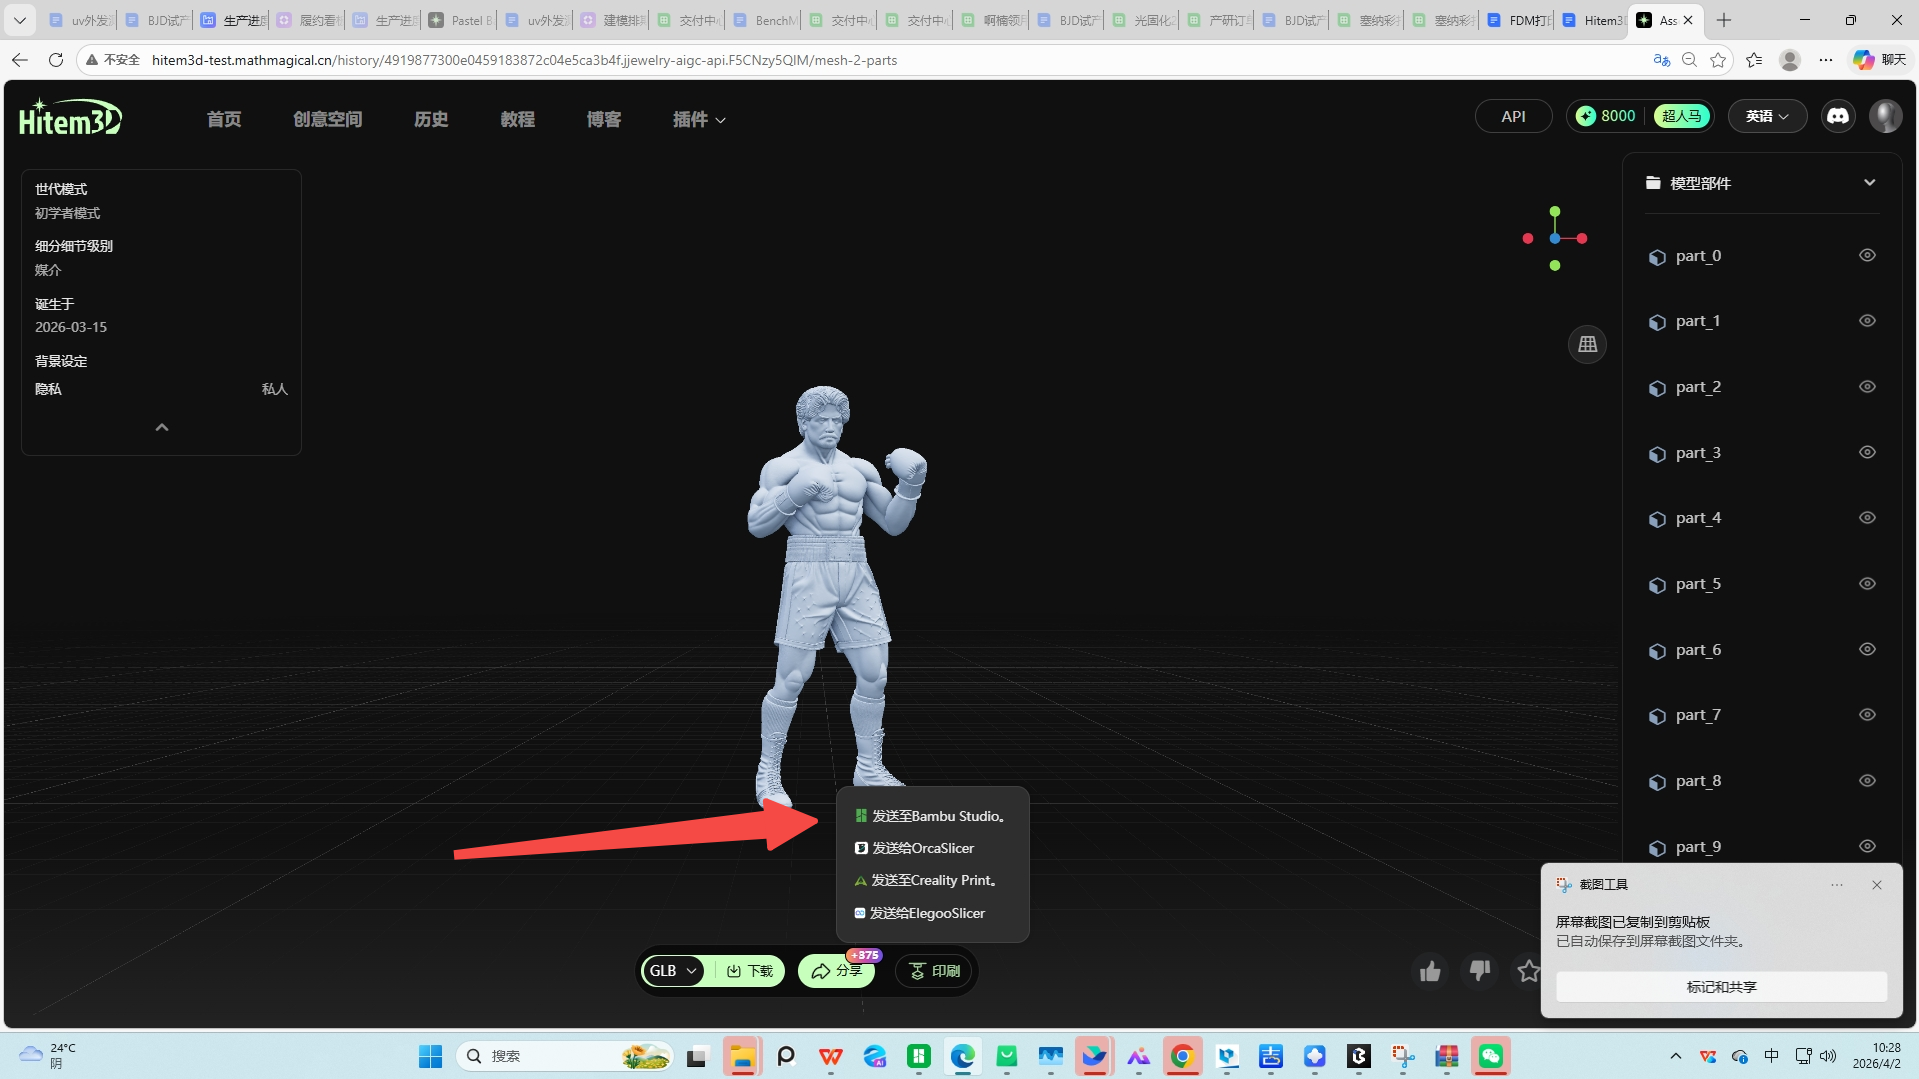Image resolution: width=1919 pixels, height=1079 pixels.
Task: Open the user avatar in the top right
Action: pos(1885,115)
